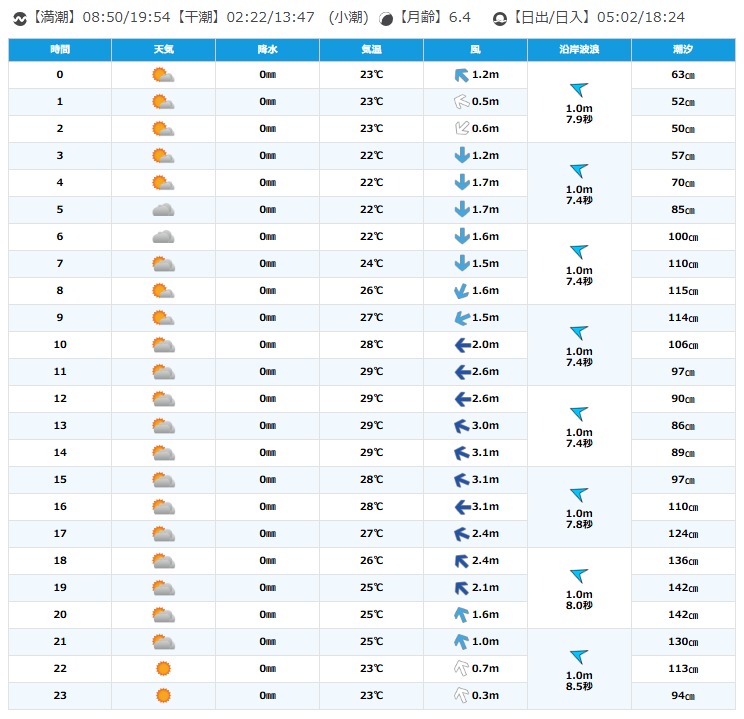Click the low tide times 02:22/13:47

tap(270, 18)
